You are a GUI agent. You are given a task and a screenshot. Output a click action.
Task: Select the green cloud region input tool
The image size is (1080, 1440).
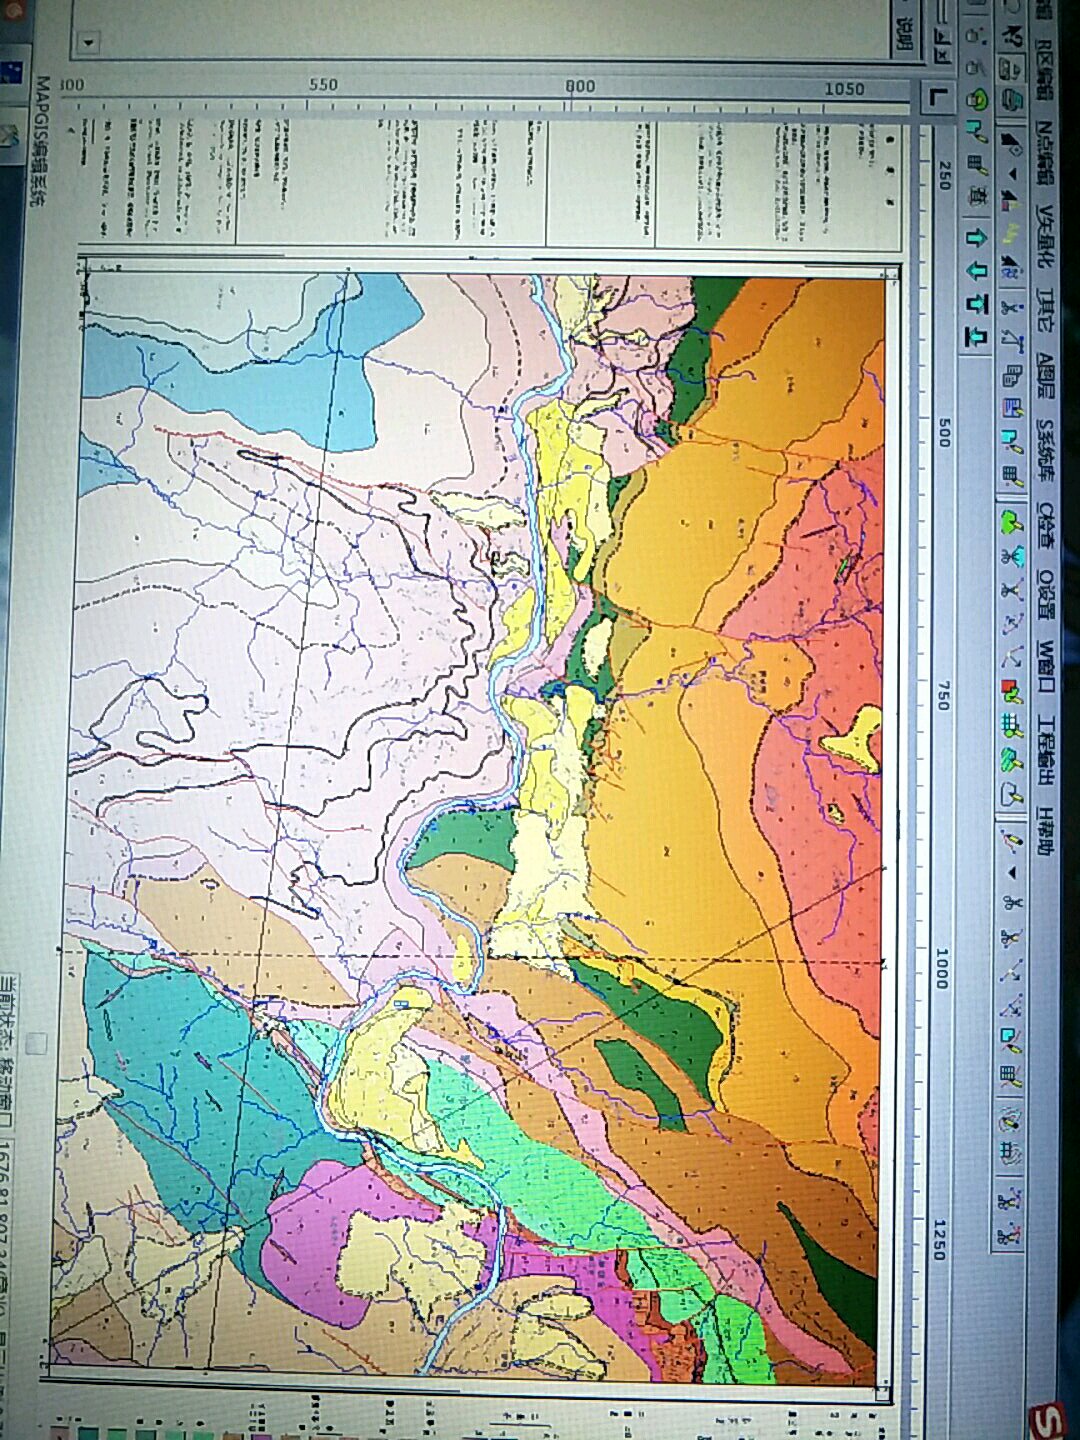coord(1012,521)
